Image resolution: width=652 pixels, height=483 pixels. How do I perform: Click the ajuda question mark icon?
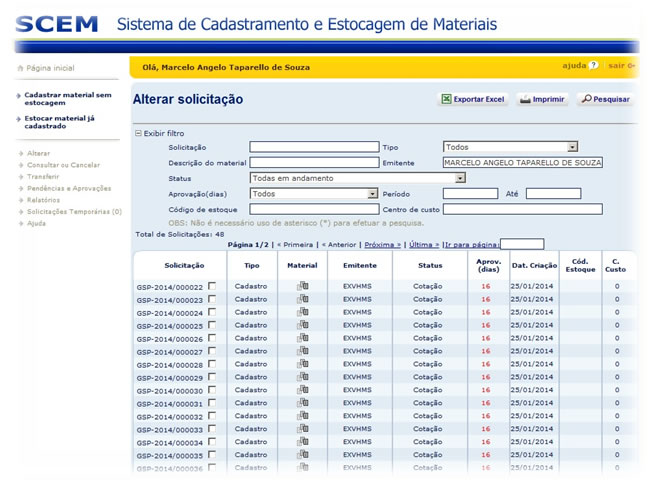(x=594, y=65)
